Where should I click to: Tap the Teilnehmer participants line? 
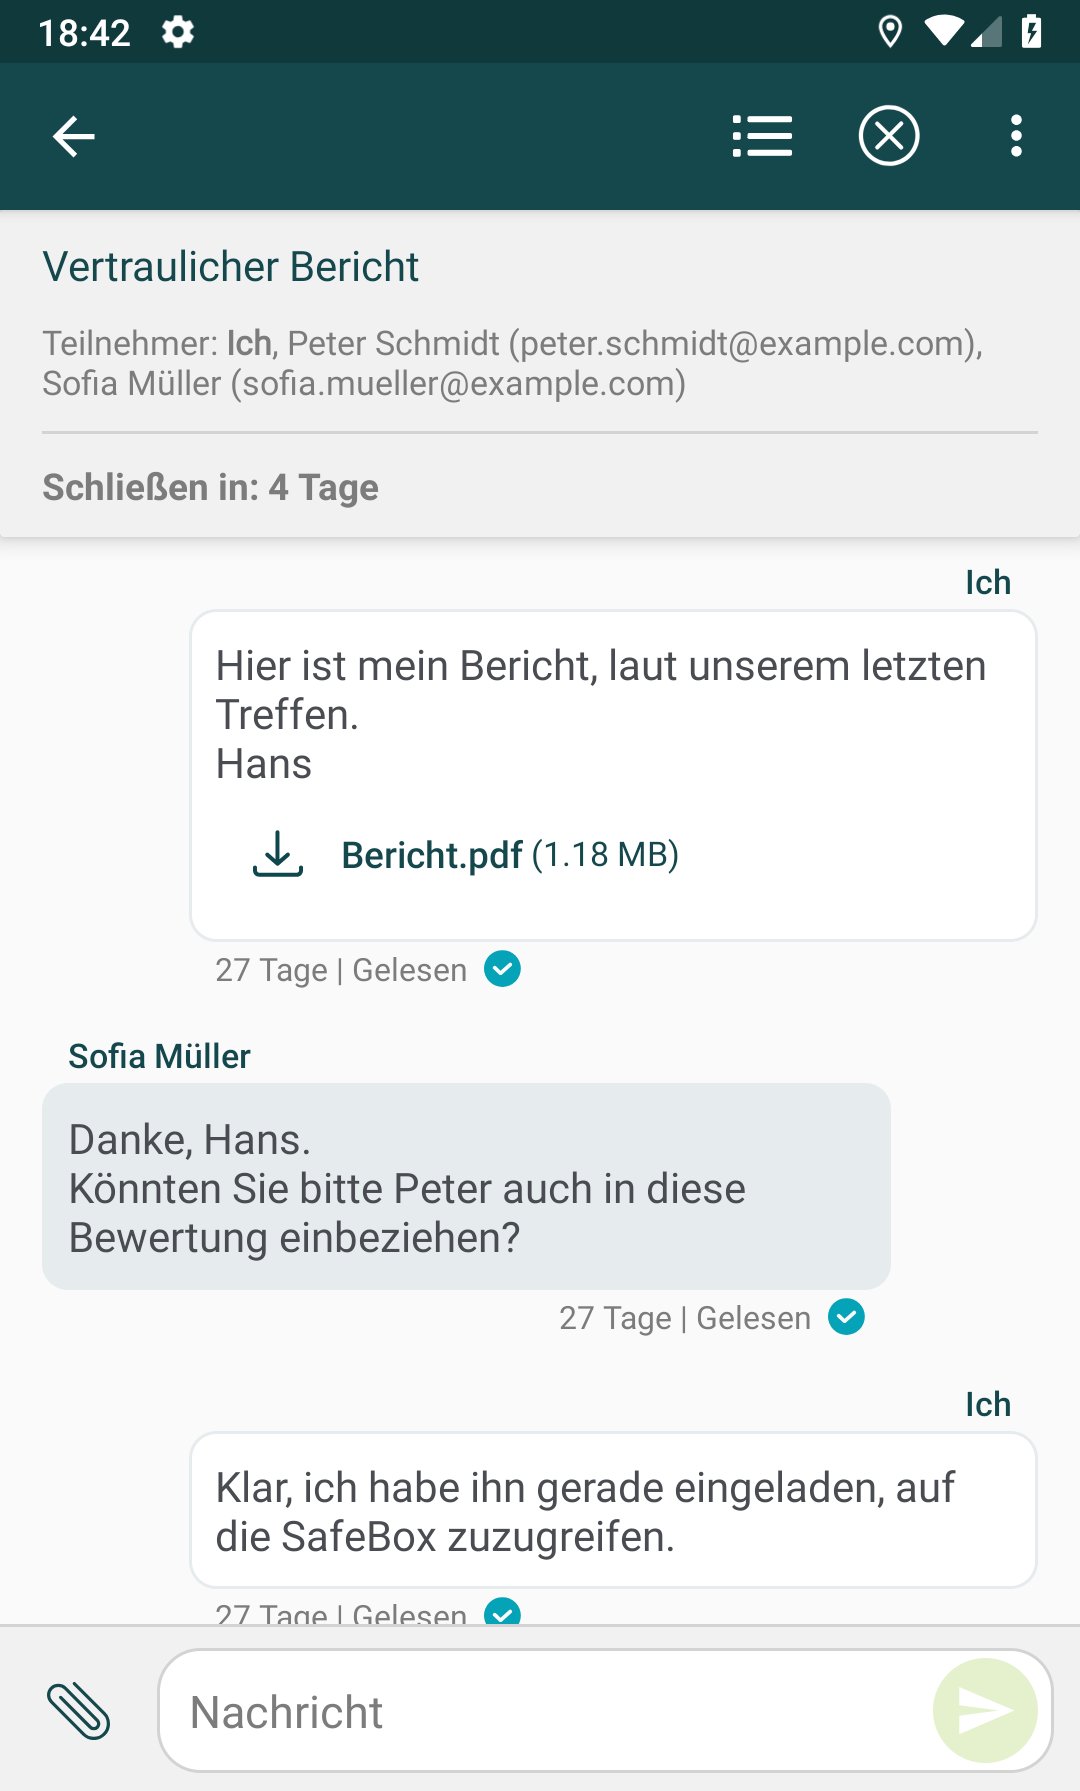pos(512,363)
